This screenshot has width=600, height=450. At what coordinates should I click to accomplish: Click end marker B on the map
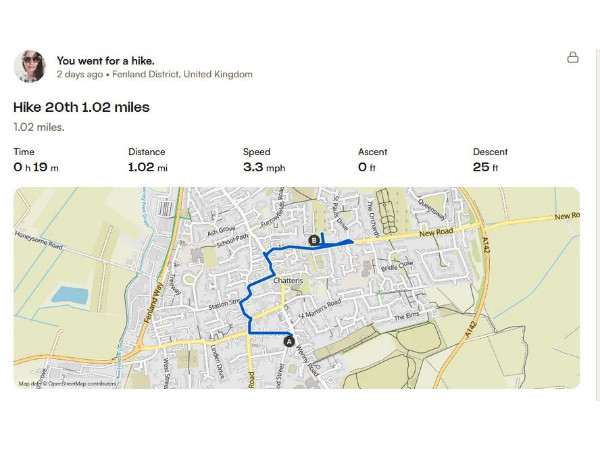click(315, 240)
